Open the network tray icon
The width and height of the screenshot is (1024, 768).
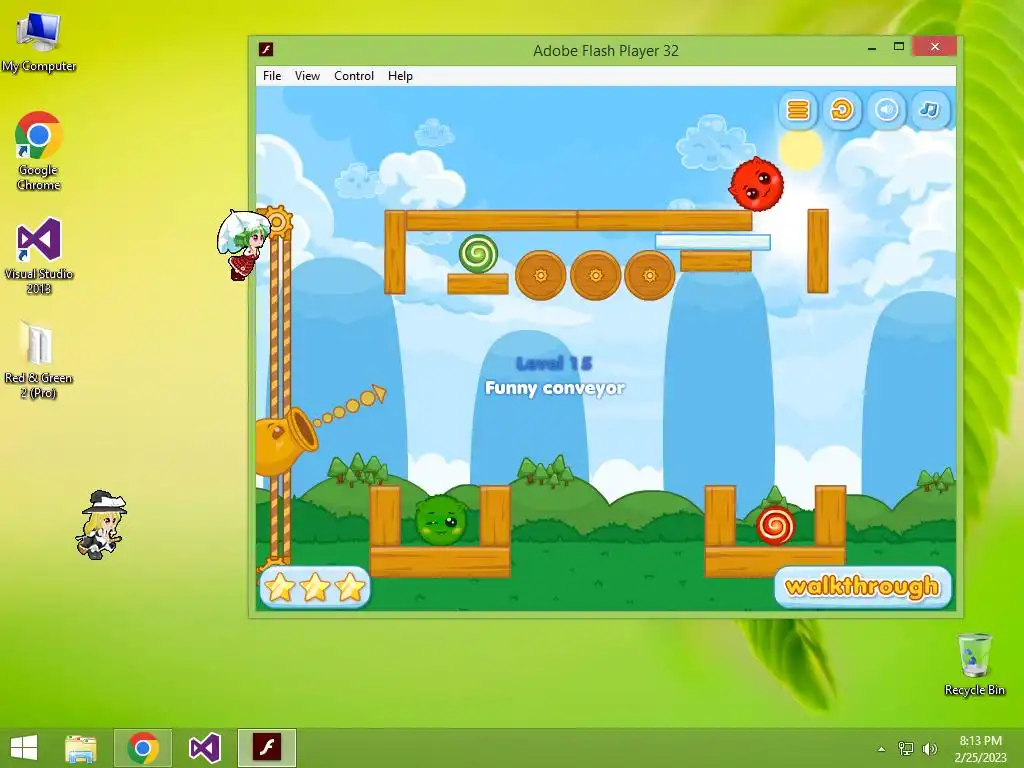pyautogui.click(x=906, y=748)
